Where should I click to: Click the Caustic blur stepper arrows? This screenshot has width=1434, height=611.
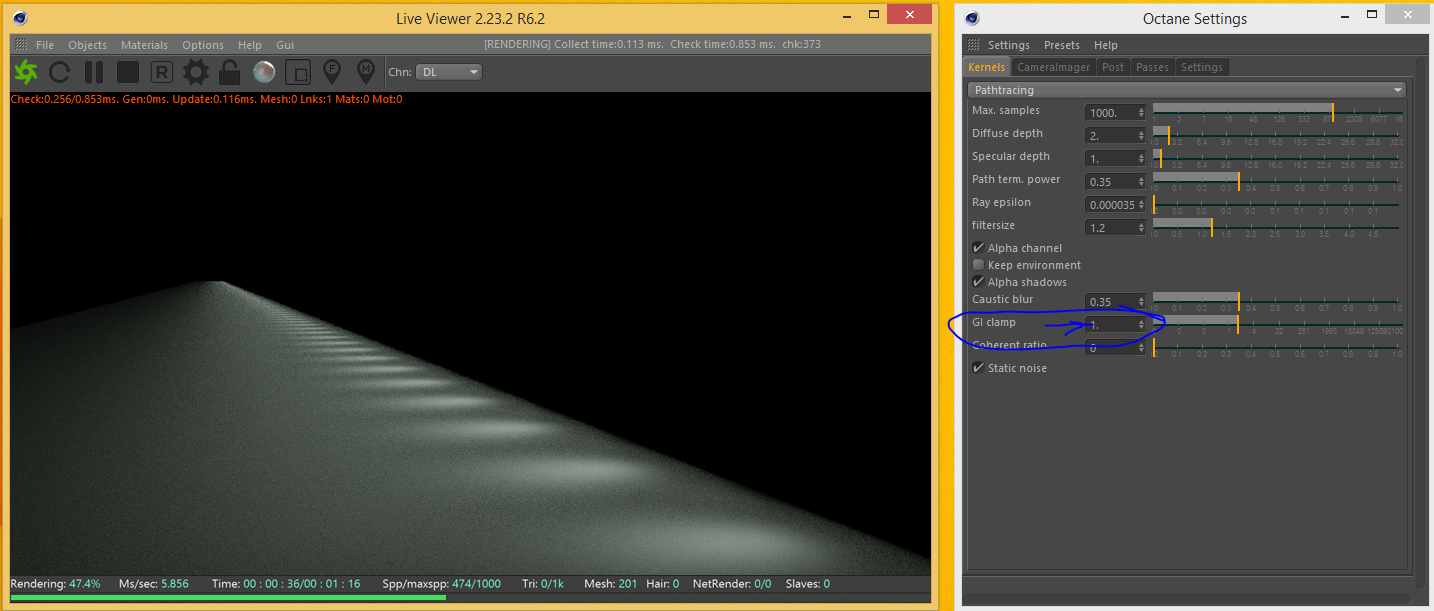coord(1141,302)
